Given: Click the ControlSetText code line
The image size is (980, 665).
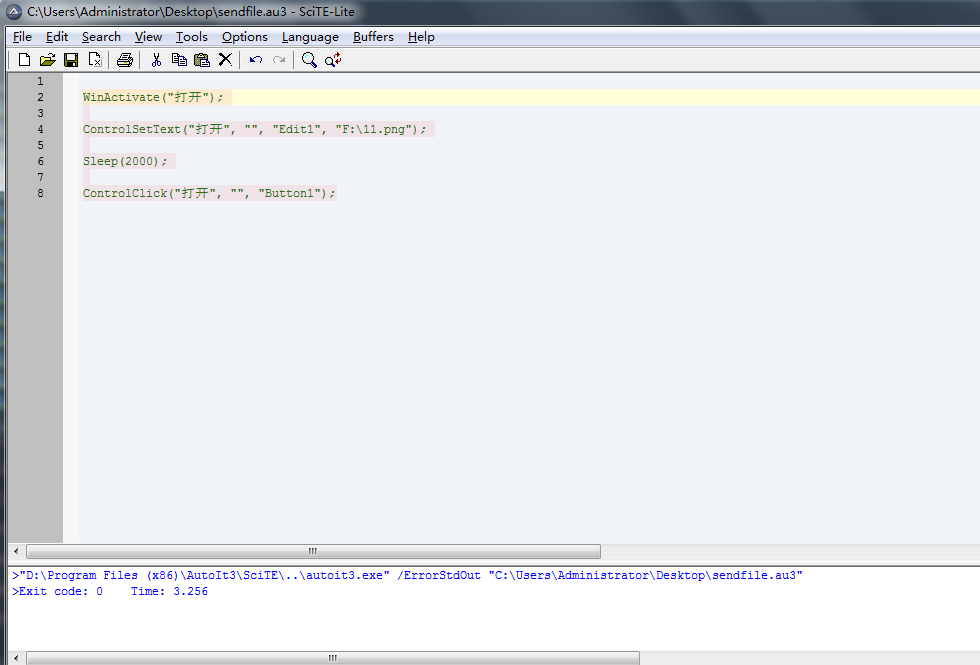Looking at the screenshot, I should [254, 129].
